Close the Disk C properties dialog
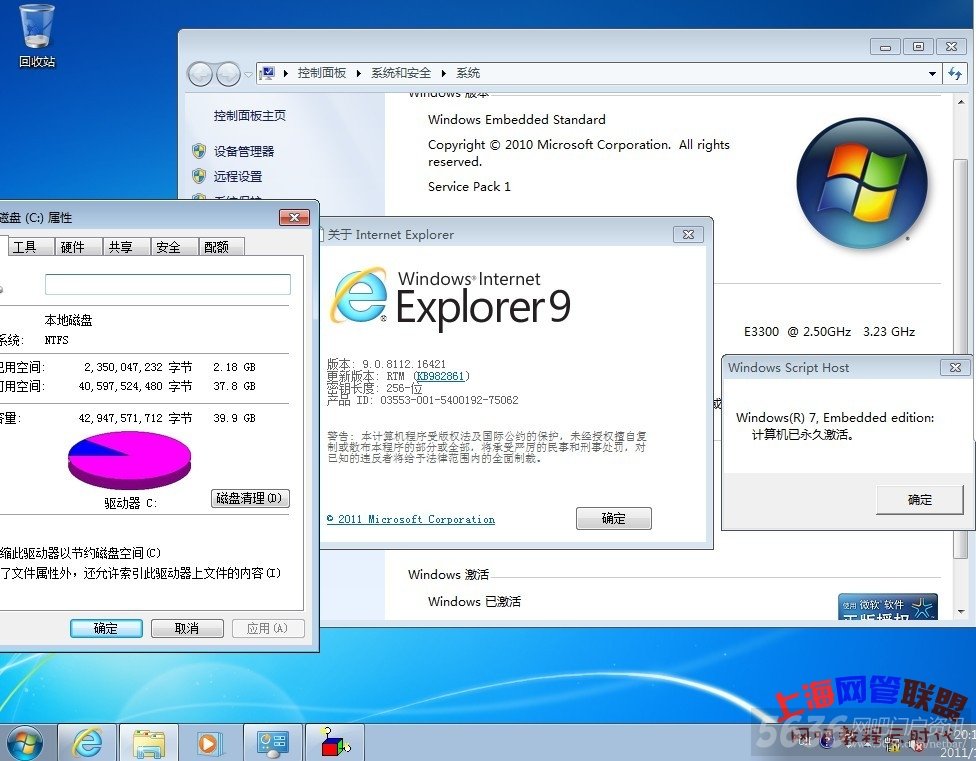This screenshot has width=976, height=761. coord(294,217)
